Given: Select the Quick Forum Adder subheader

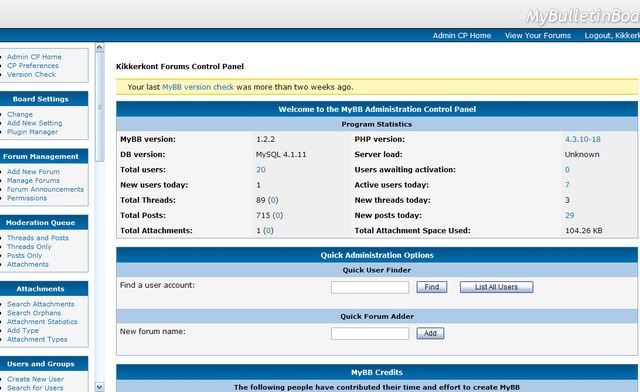Looking at the screenshot, I should pyautogui.click(x=377, y=316).
